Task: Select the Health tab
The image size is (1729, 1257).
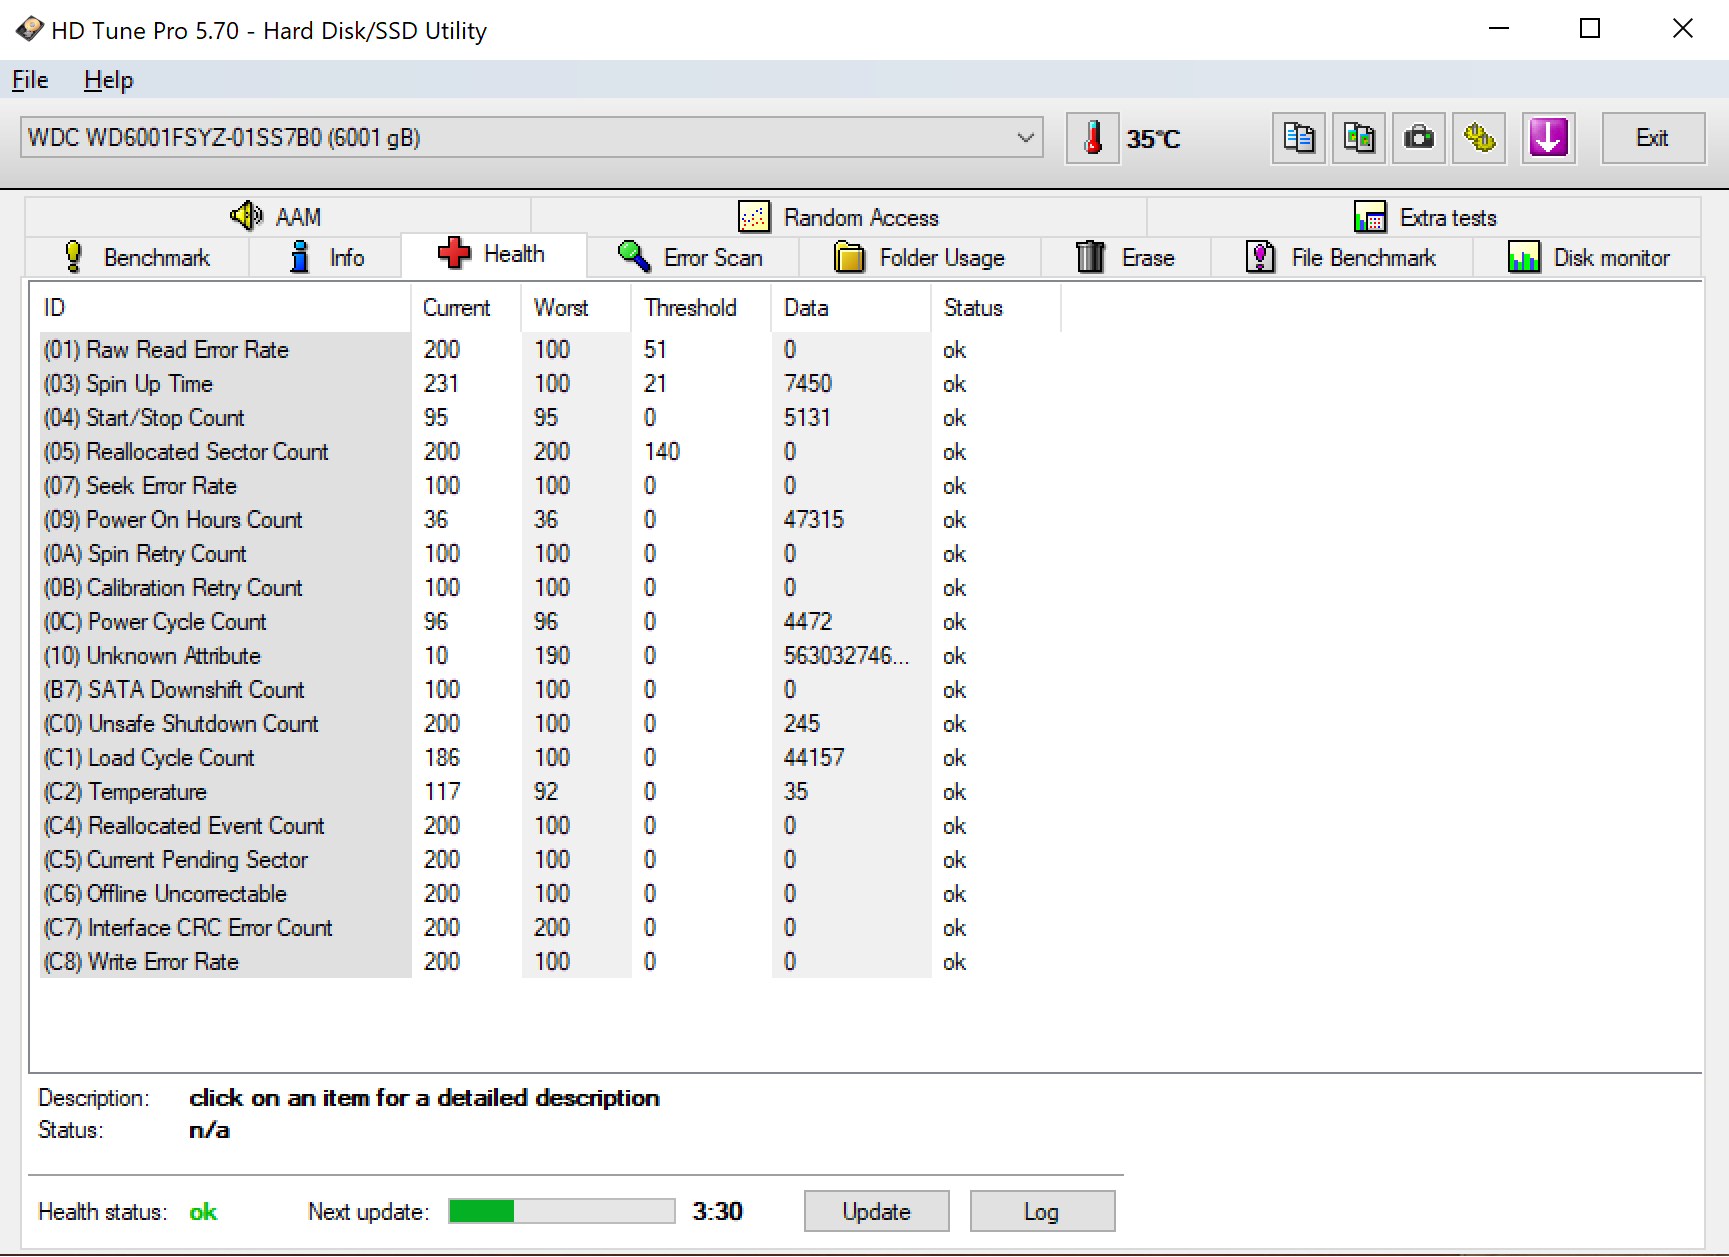Action: coord(493,254)
